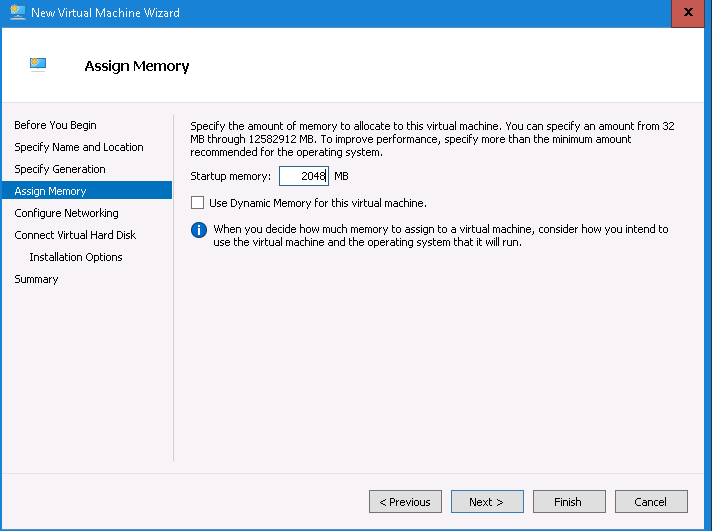Click the Startup memory input field
Image resolution: width=712 pixels, height=531 pixels.
(x=303, y=176)
